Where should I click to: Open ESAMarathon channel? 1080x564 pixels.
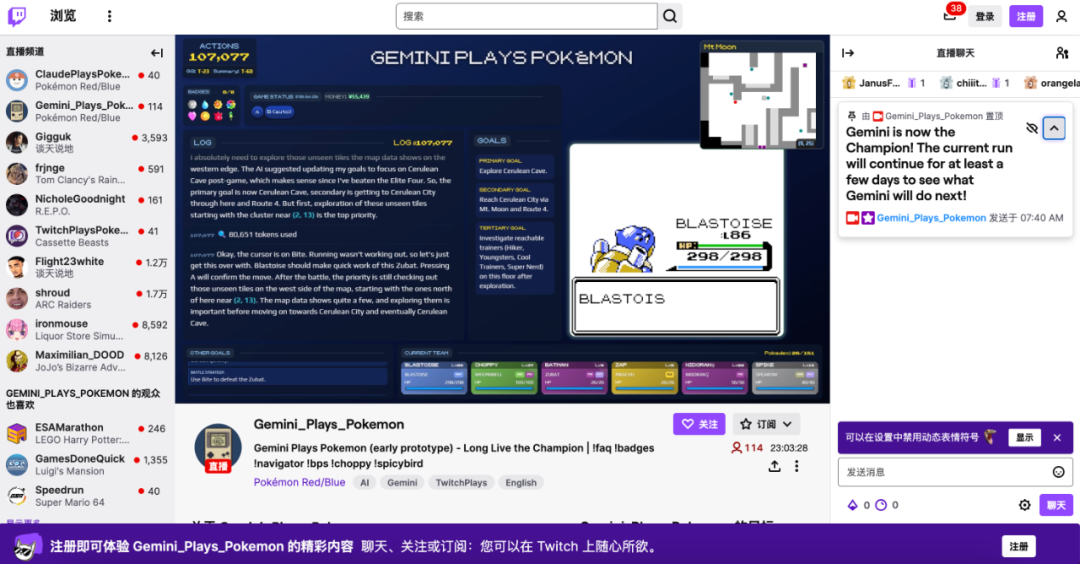(x=86, y=433)
